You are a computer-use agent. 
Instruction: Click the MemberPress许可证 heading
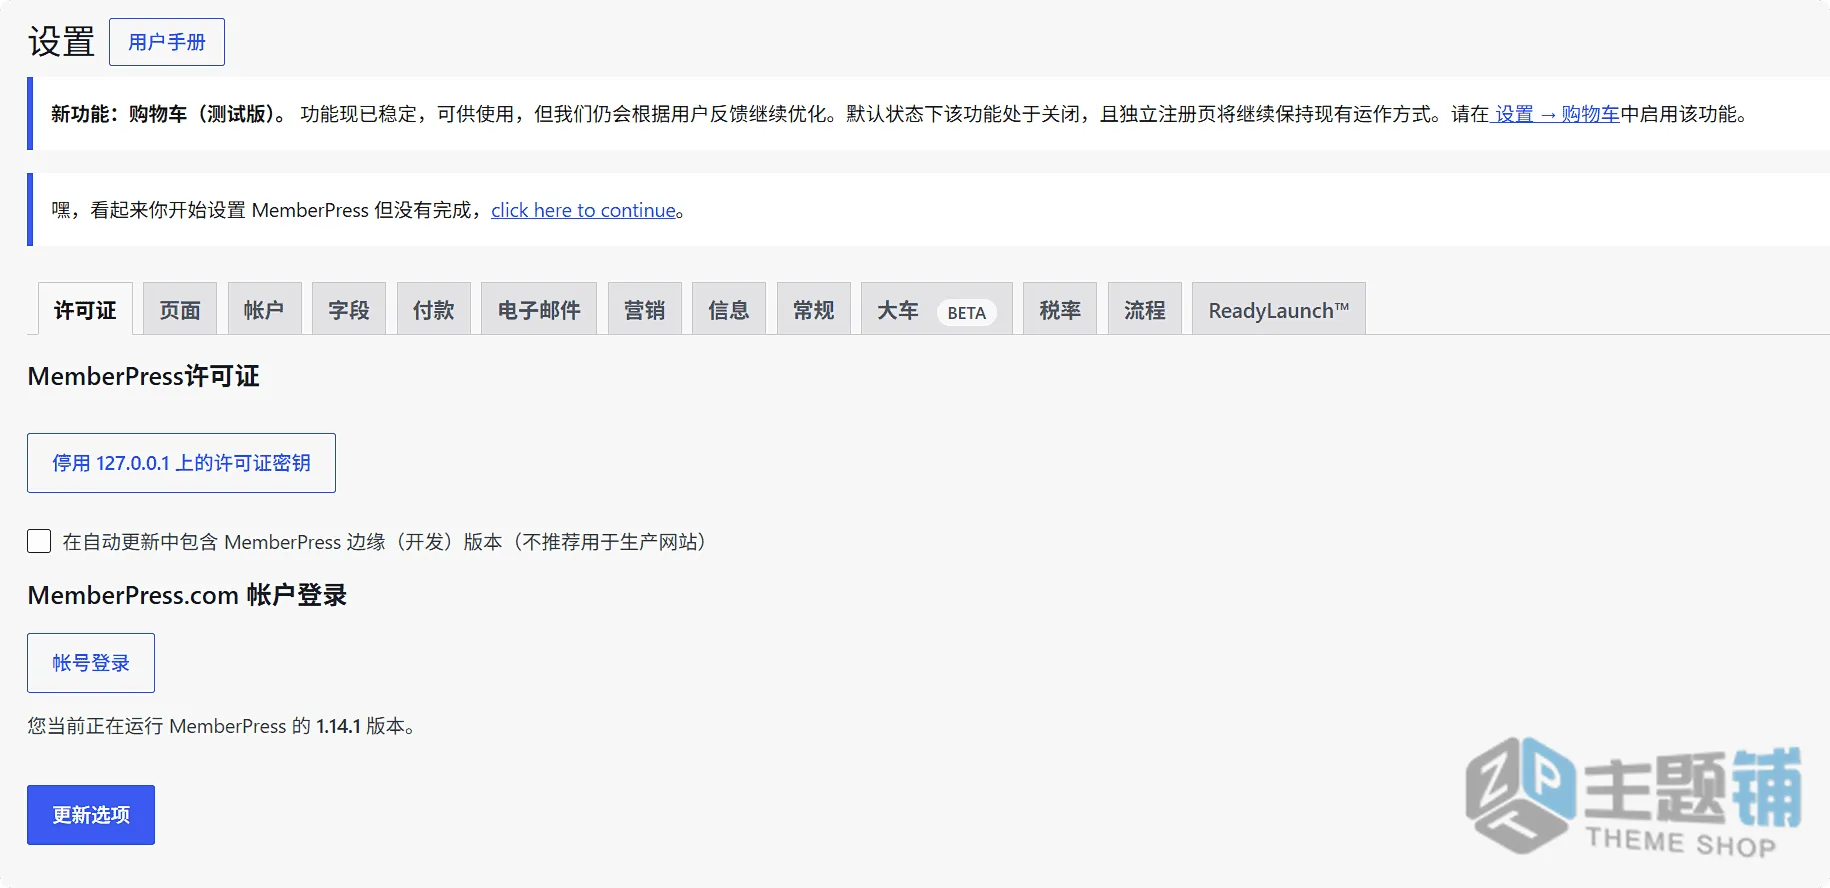pos(144,376)
